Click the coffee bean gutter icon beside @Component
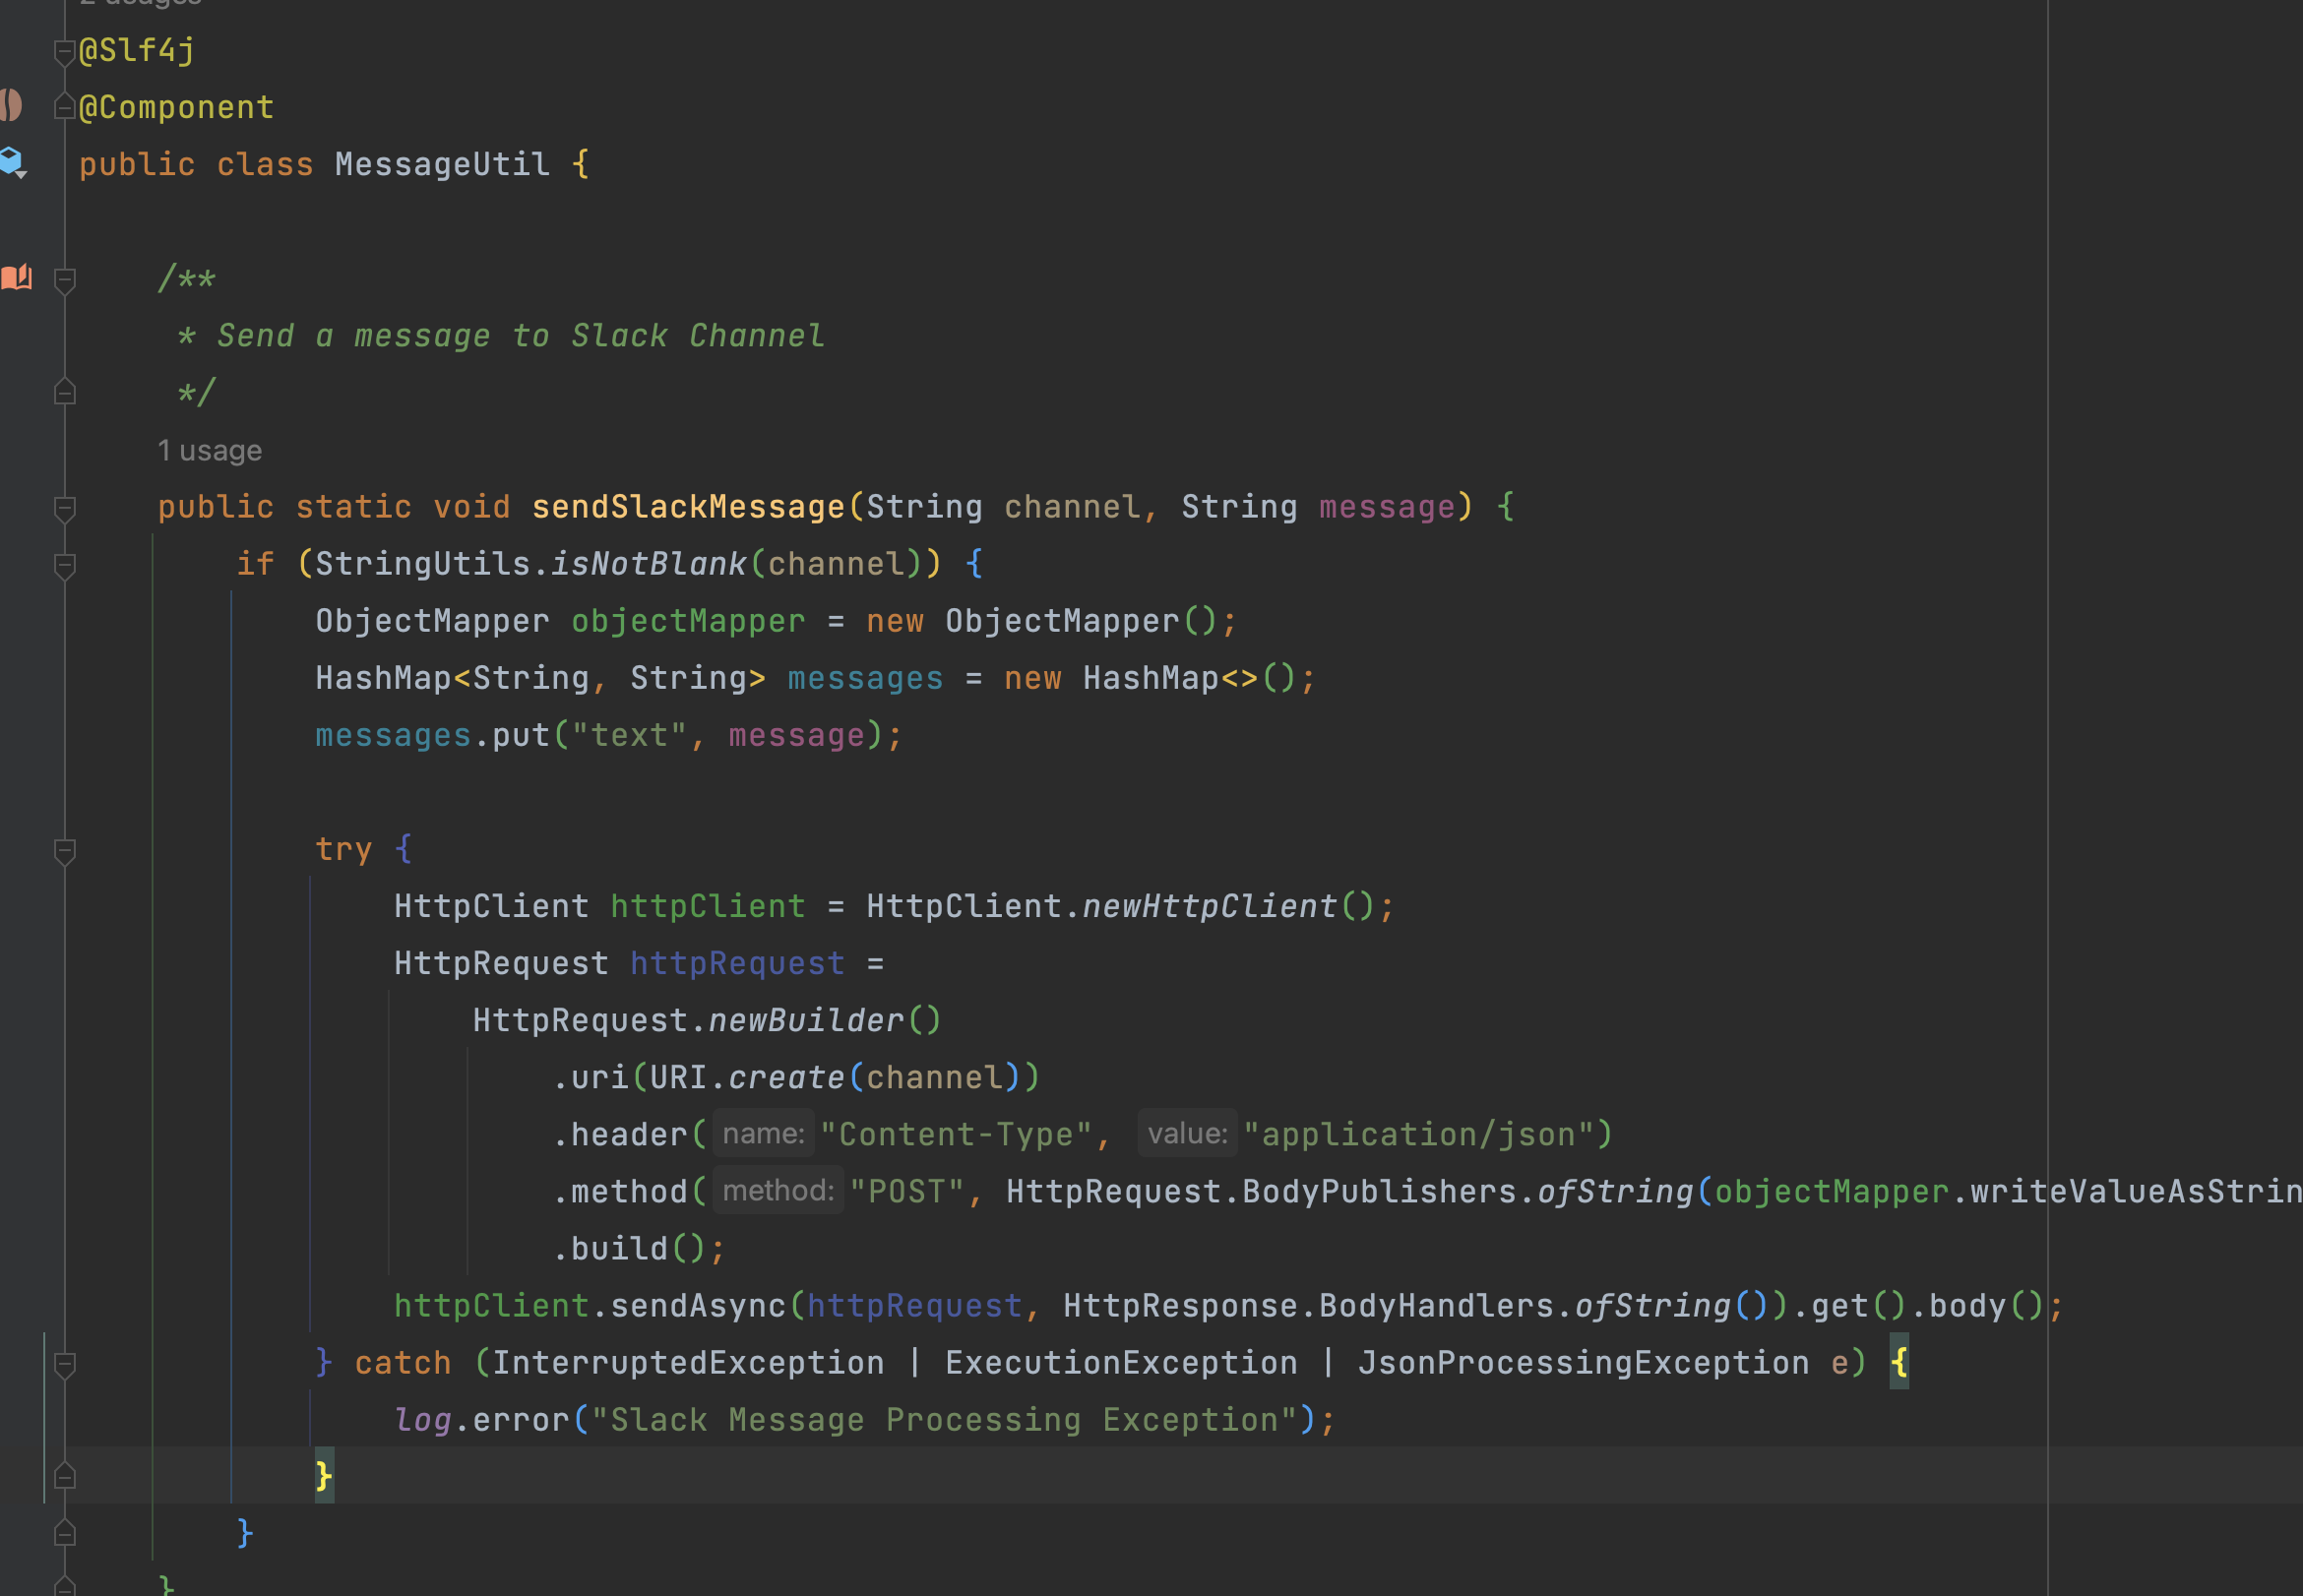This screenshot has width=2303, height=1596. tap(11, 105)
